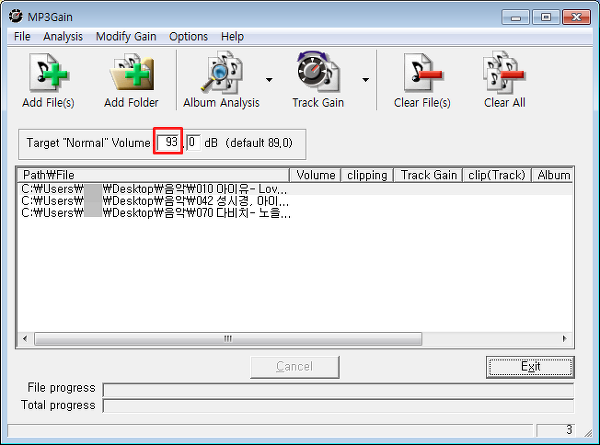Screen dimensions: 600x445
Task: Click the target volume field showing 93
Action: point(168,142)
